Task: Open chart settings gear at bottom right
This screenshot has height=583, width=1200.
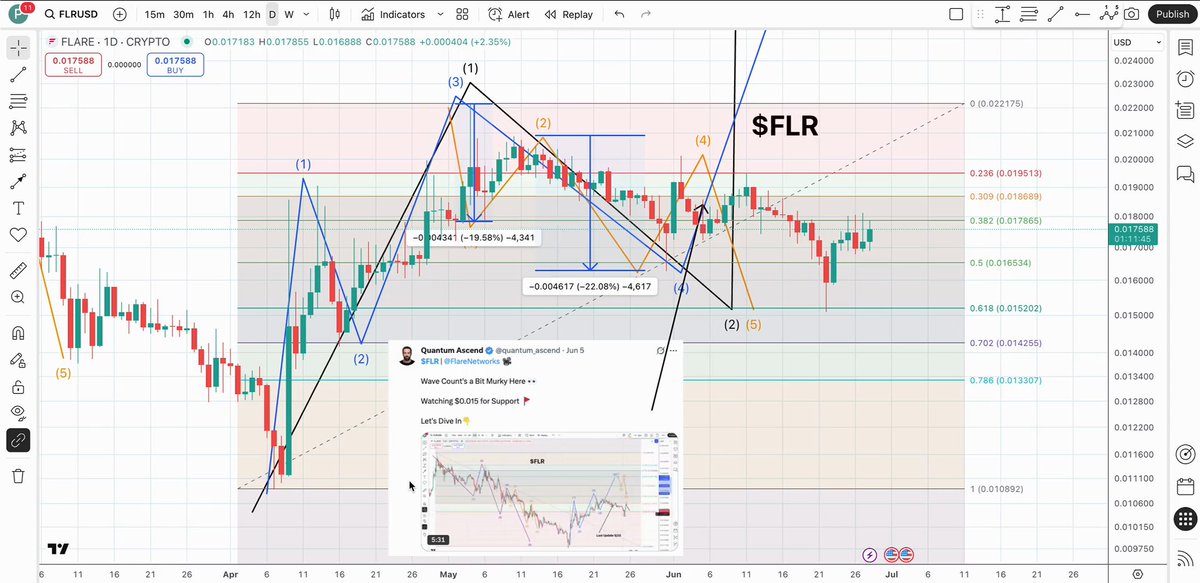Action: tap(1137, 574)
